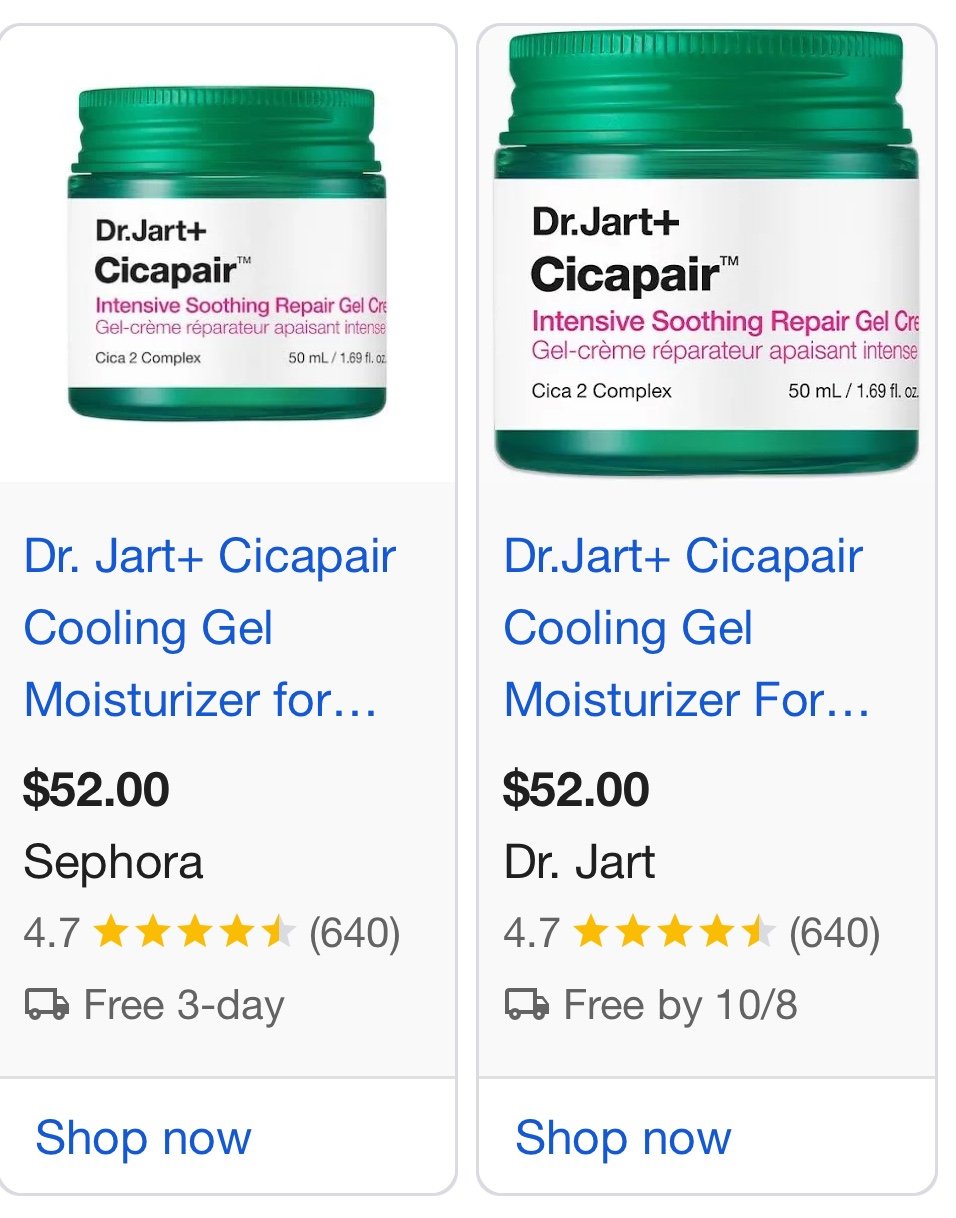Image resolution: width=956 pixels, height=1218 pixels.
Task: Click the star rating in Dr. Jart card
Action: [x=674, y=933]
